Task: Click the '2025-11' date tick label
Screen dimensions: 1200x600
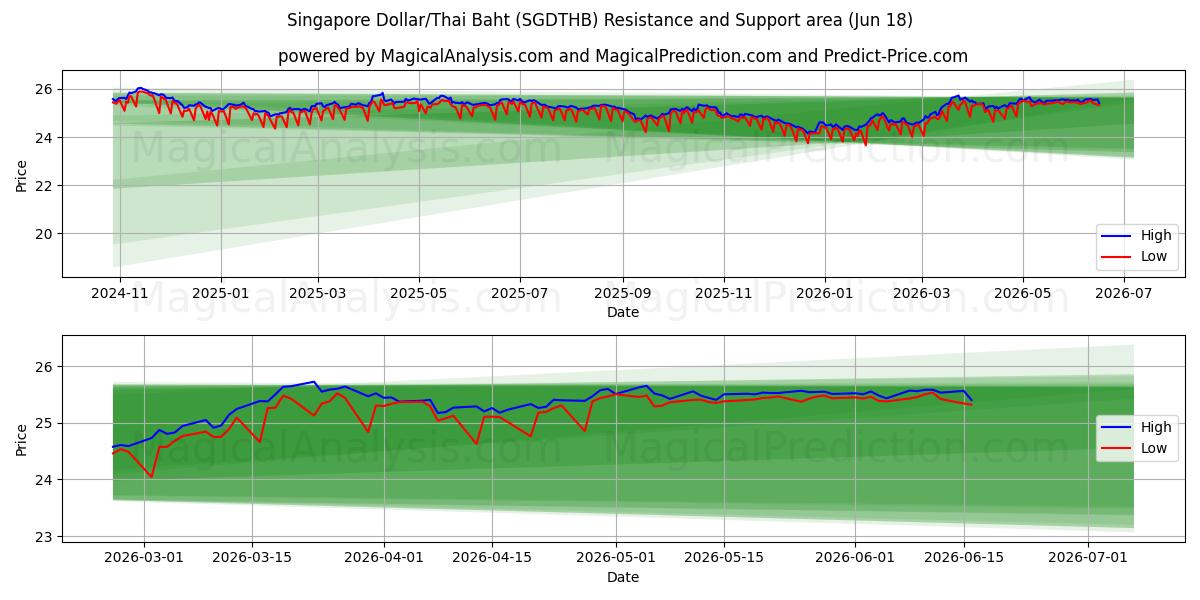Action: [722, 294]
